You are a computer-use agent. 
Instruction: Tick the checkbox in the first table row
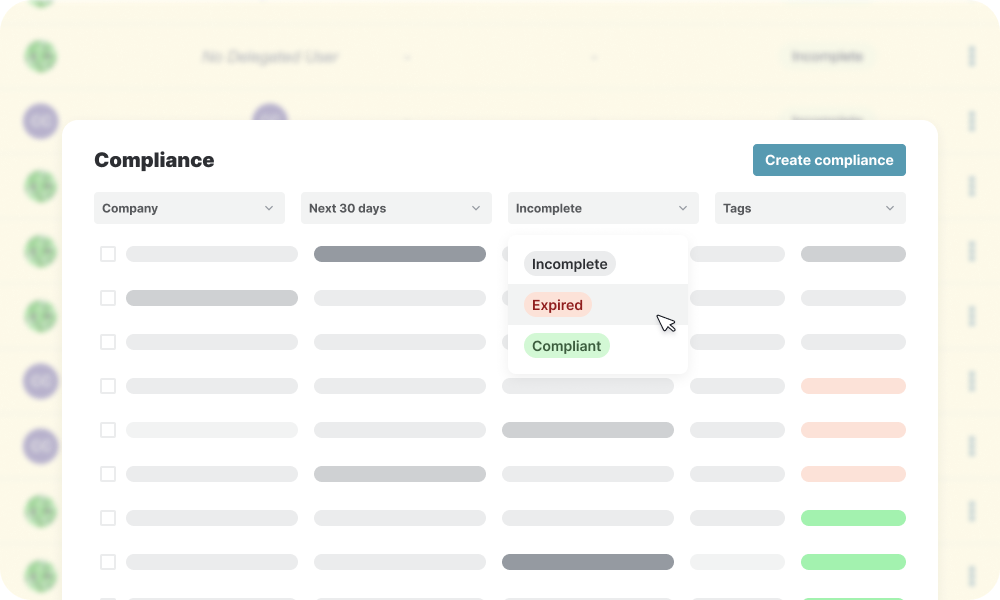108,254
